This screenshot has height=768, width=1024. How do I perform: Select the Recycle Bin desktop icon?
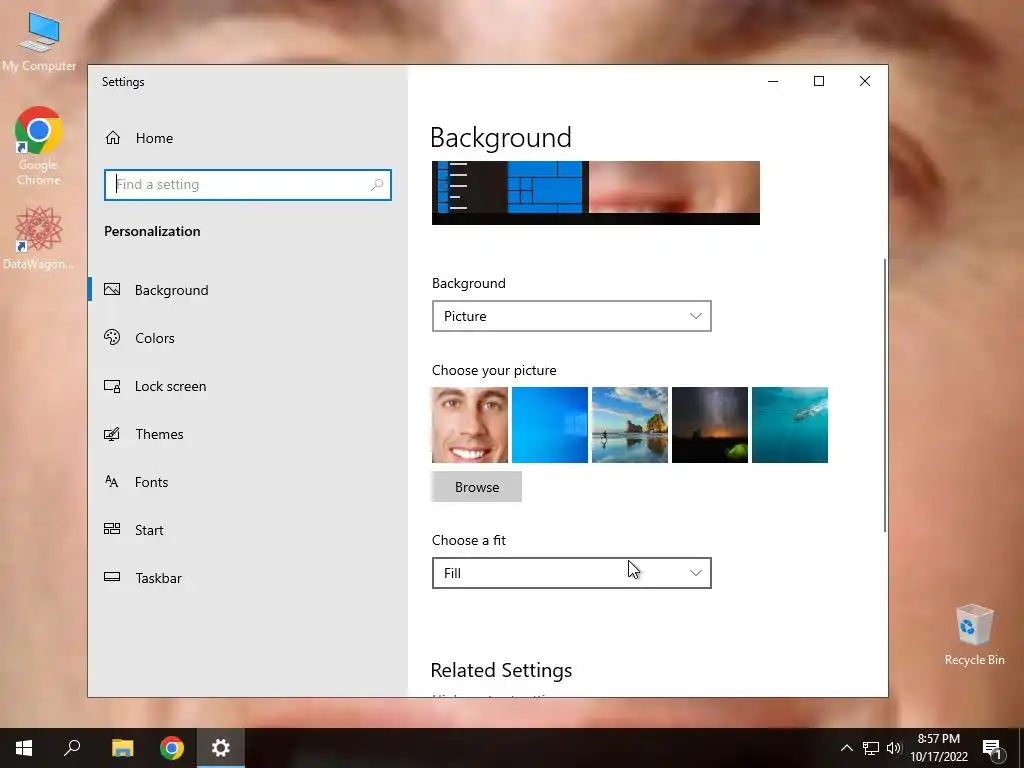(974, 635)
